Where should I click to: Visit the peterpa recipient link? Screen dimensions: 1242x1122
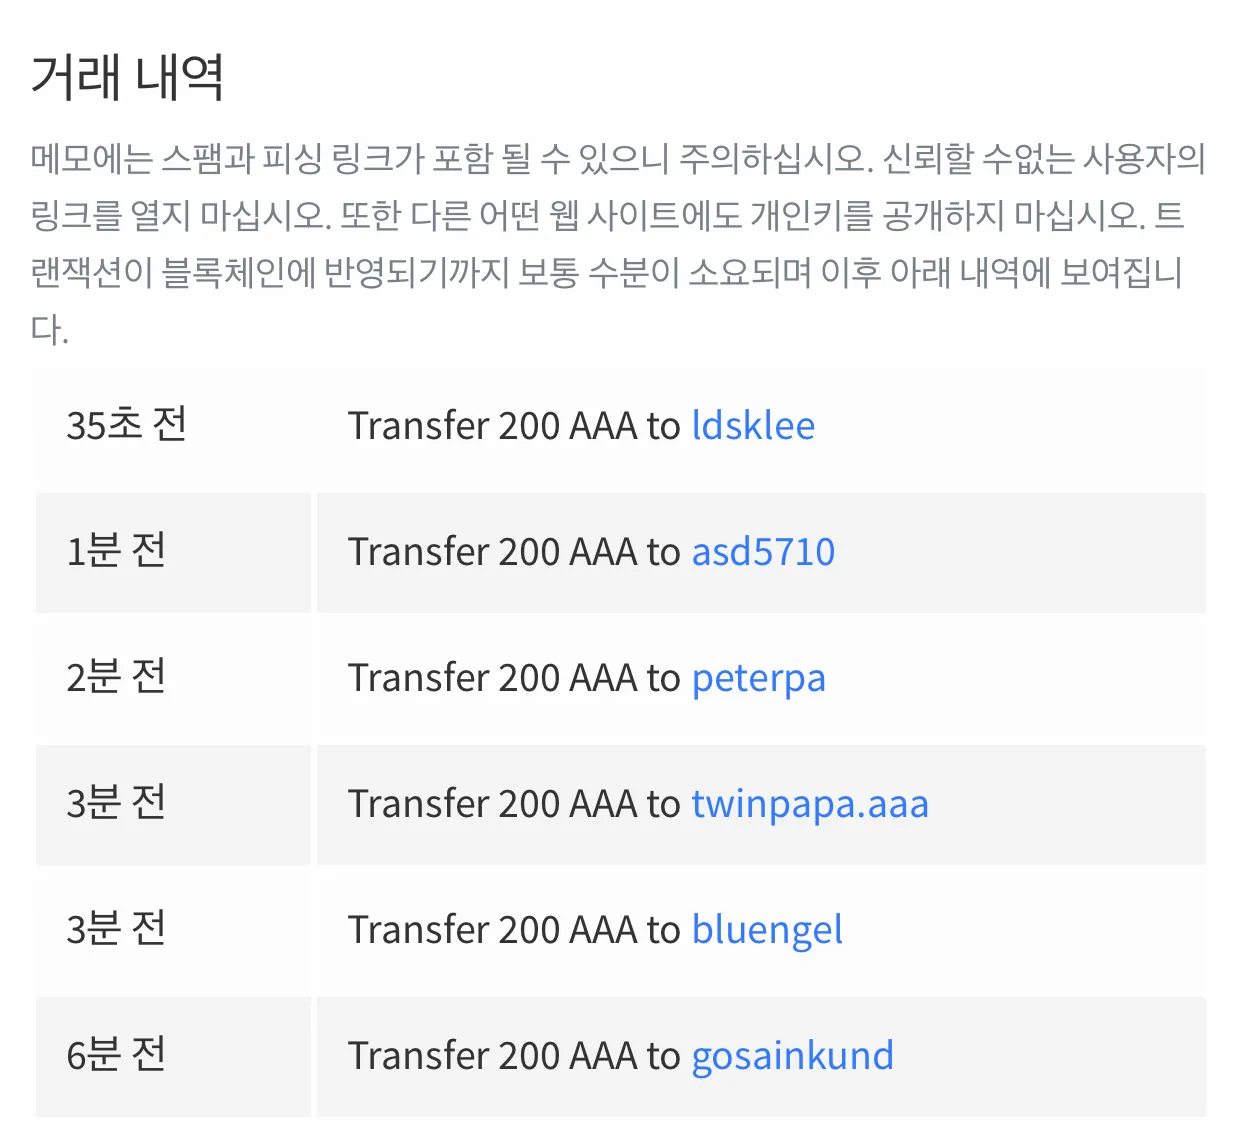click(x=759, y=680)
